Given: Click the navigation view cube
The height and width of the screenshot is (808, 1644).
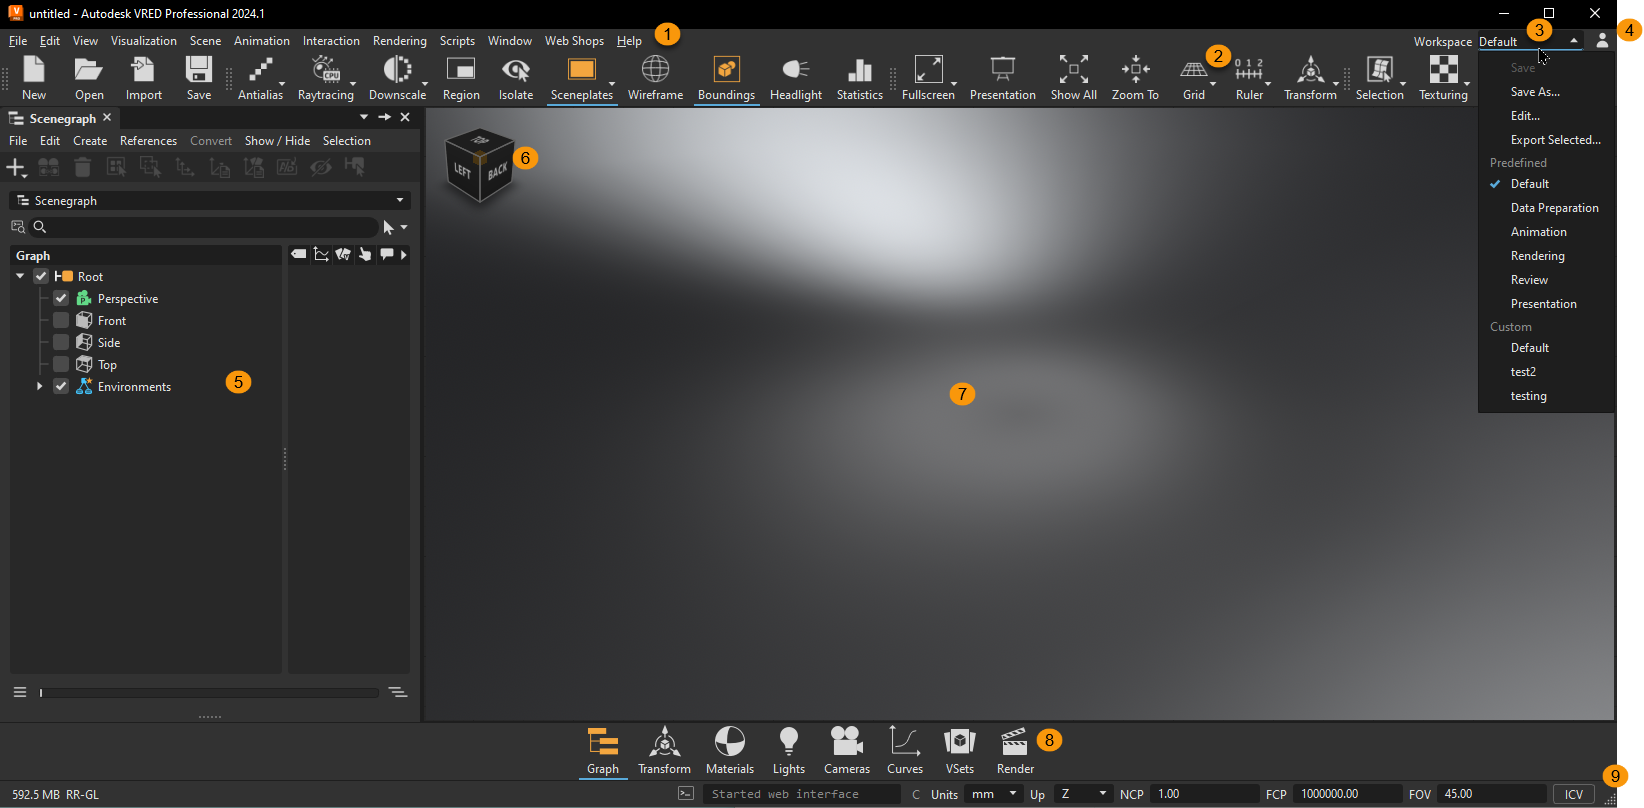Looking at the screenshot, I should (480, 164).
